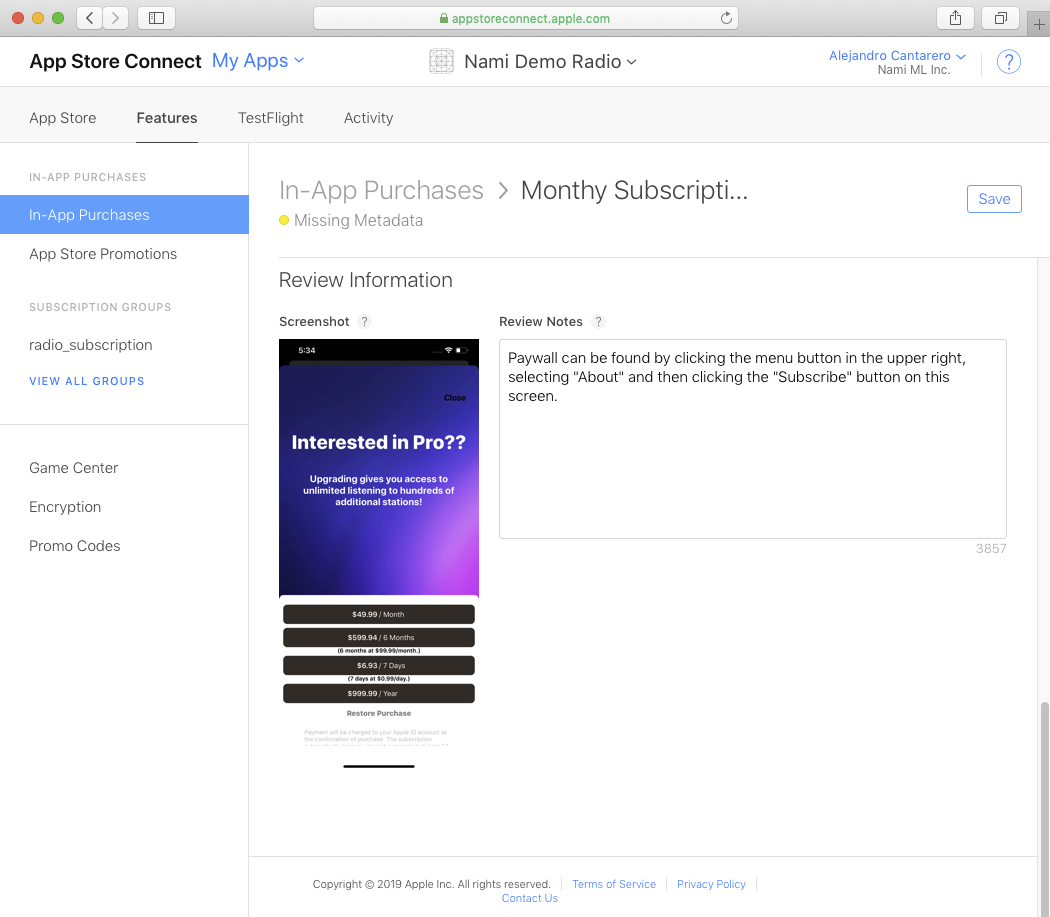Click inside the Review Notes text area

[x=753, y=439]
